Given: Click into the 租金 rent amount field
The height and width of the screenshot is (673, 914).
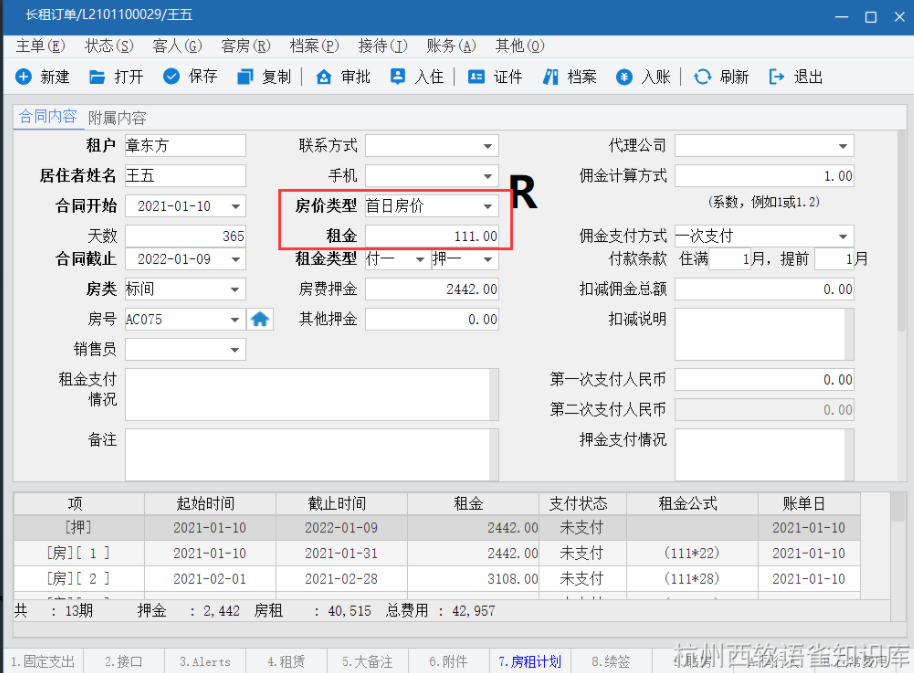Looking at the screenshot, I should coord(432,237).
